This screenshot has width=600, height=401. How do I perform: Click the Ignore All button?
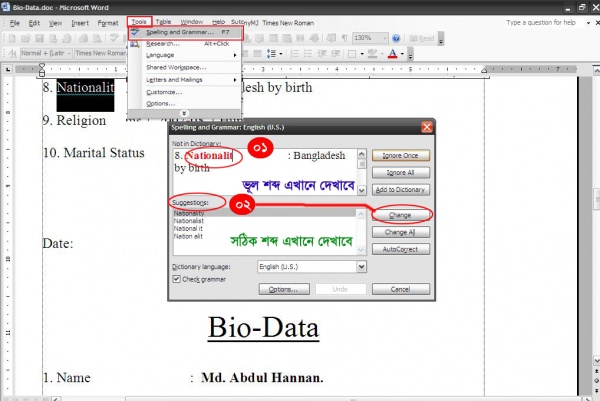click(x=401, y=173)
